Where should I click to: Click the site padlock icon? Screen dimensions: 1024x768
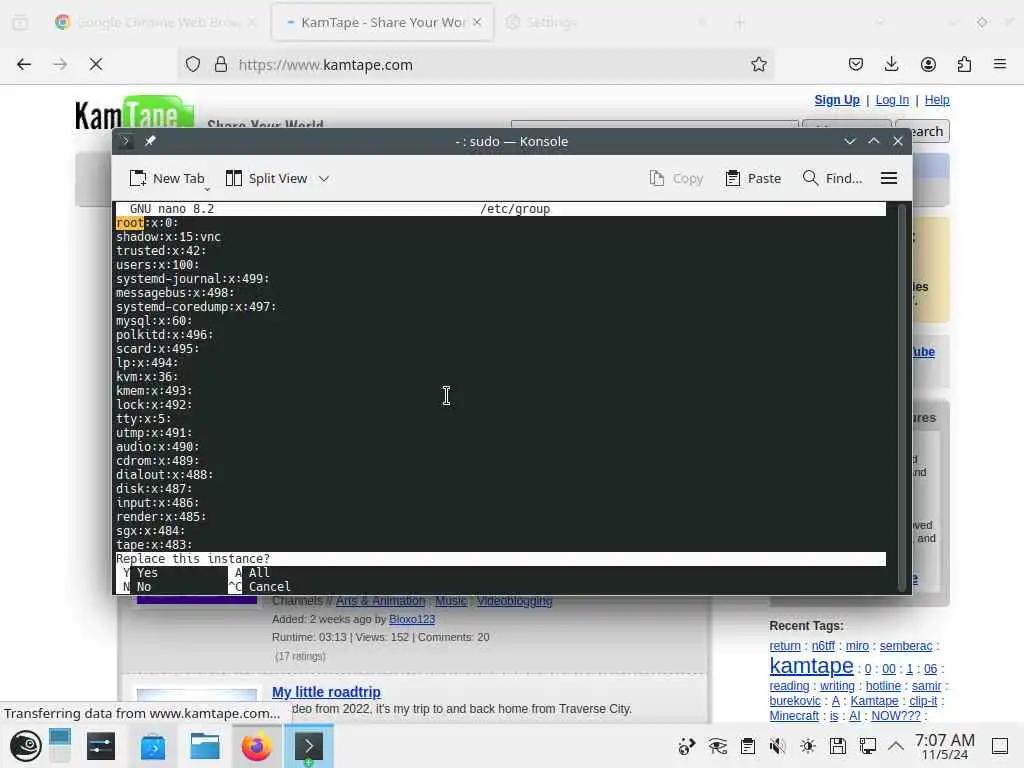[221, 64]
